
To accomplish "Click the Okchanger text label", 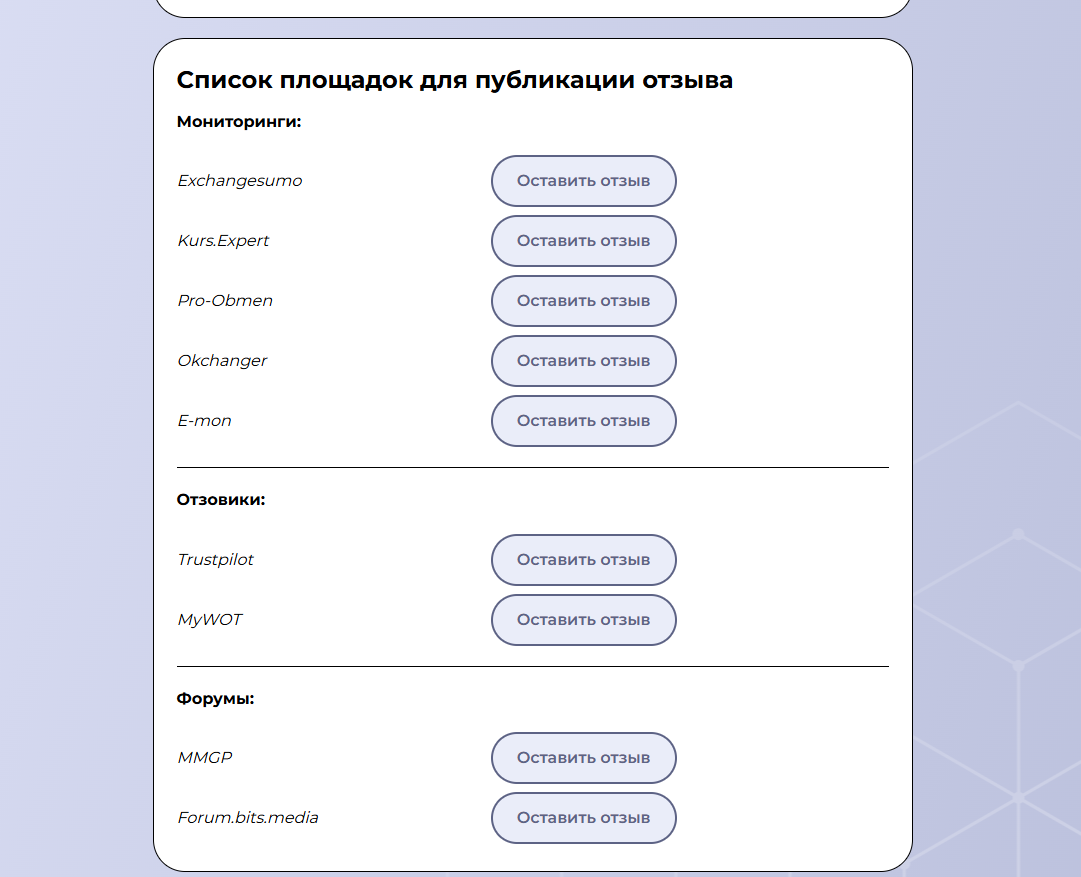I will (222, 361).
